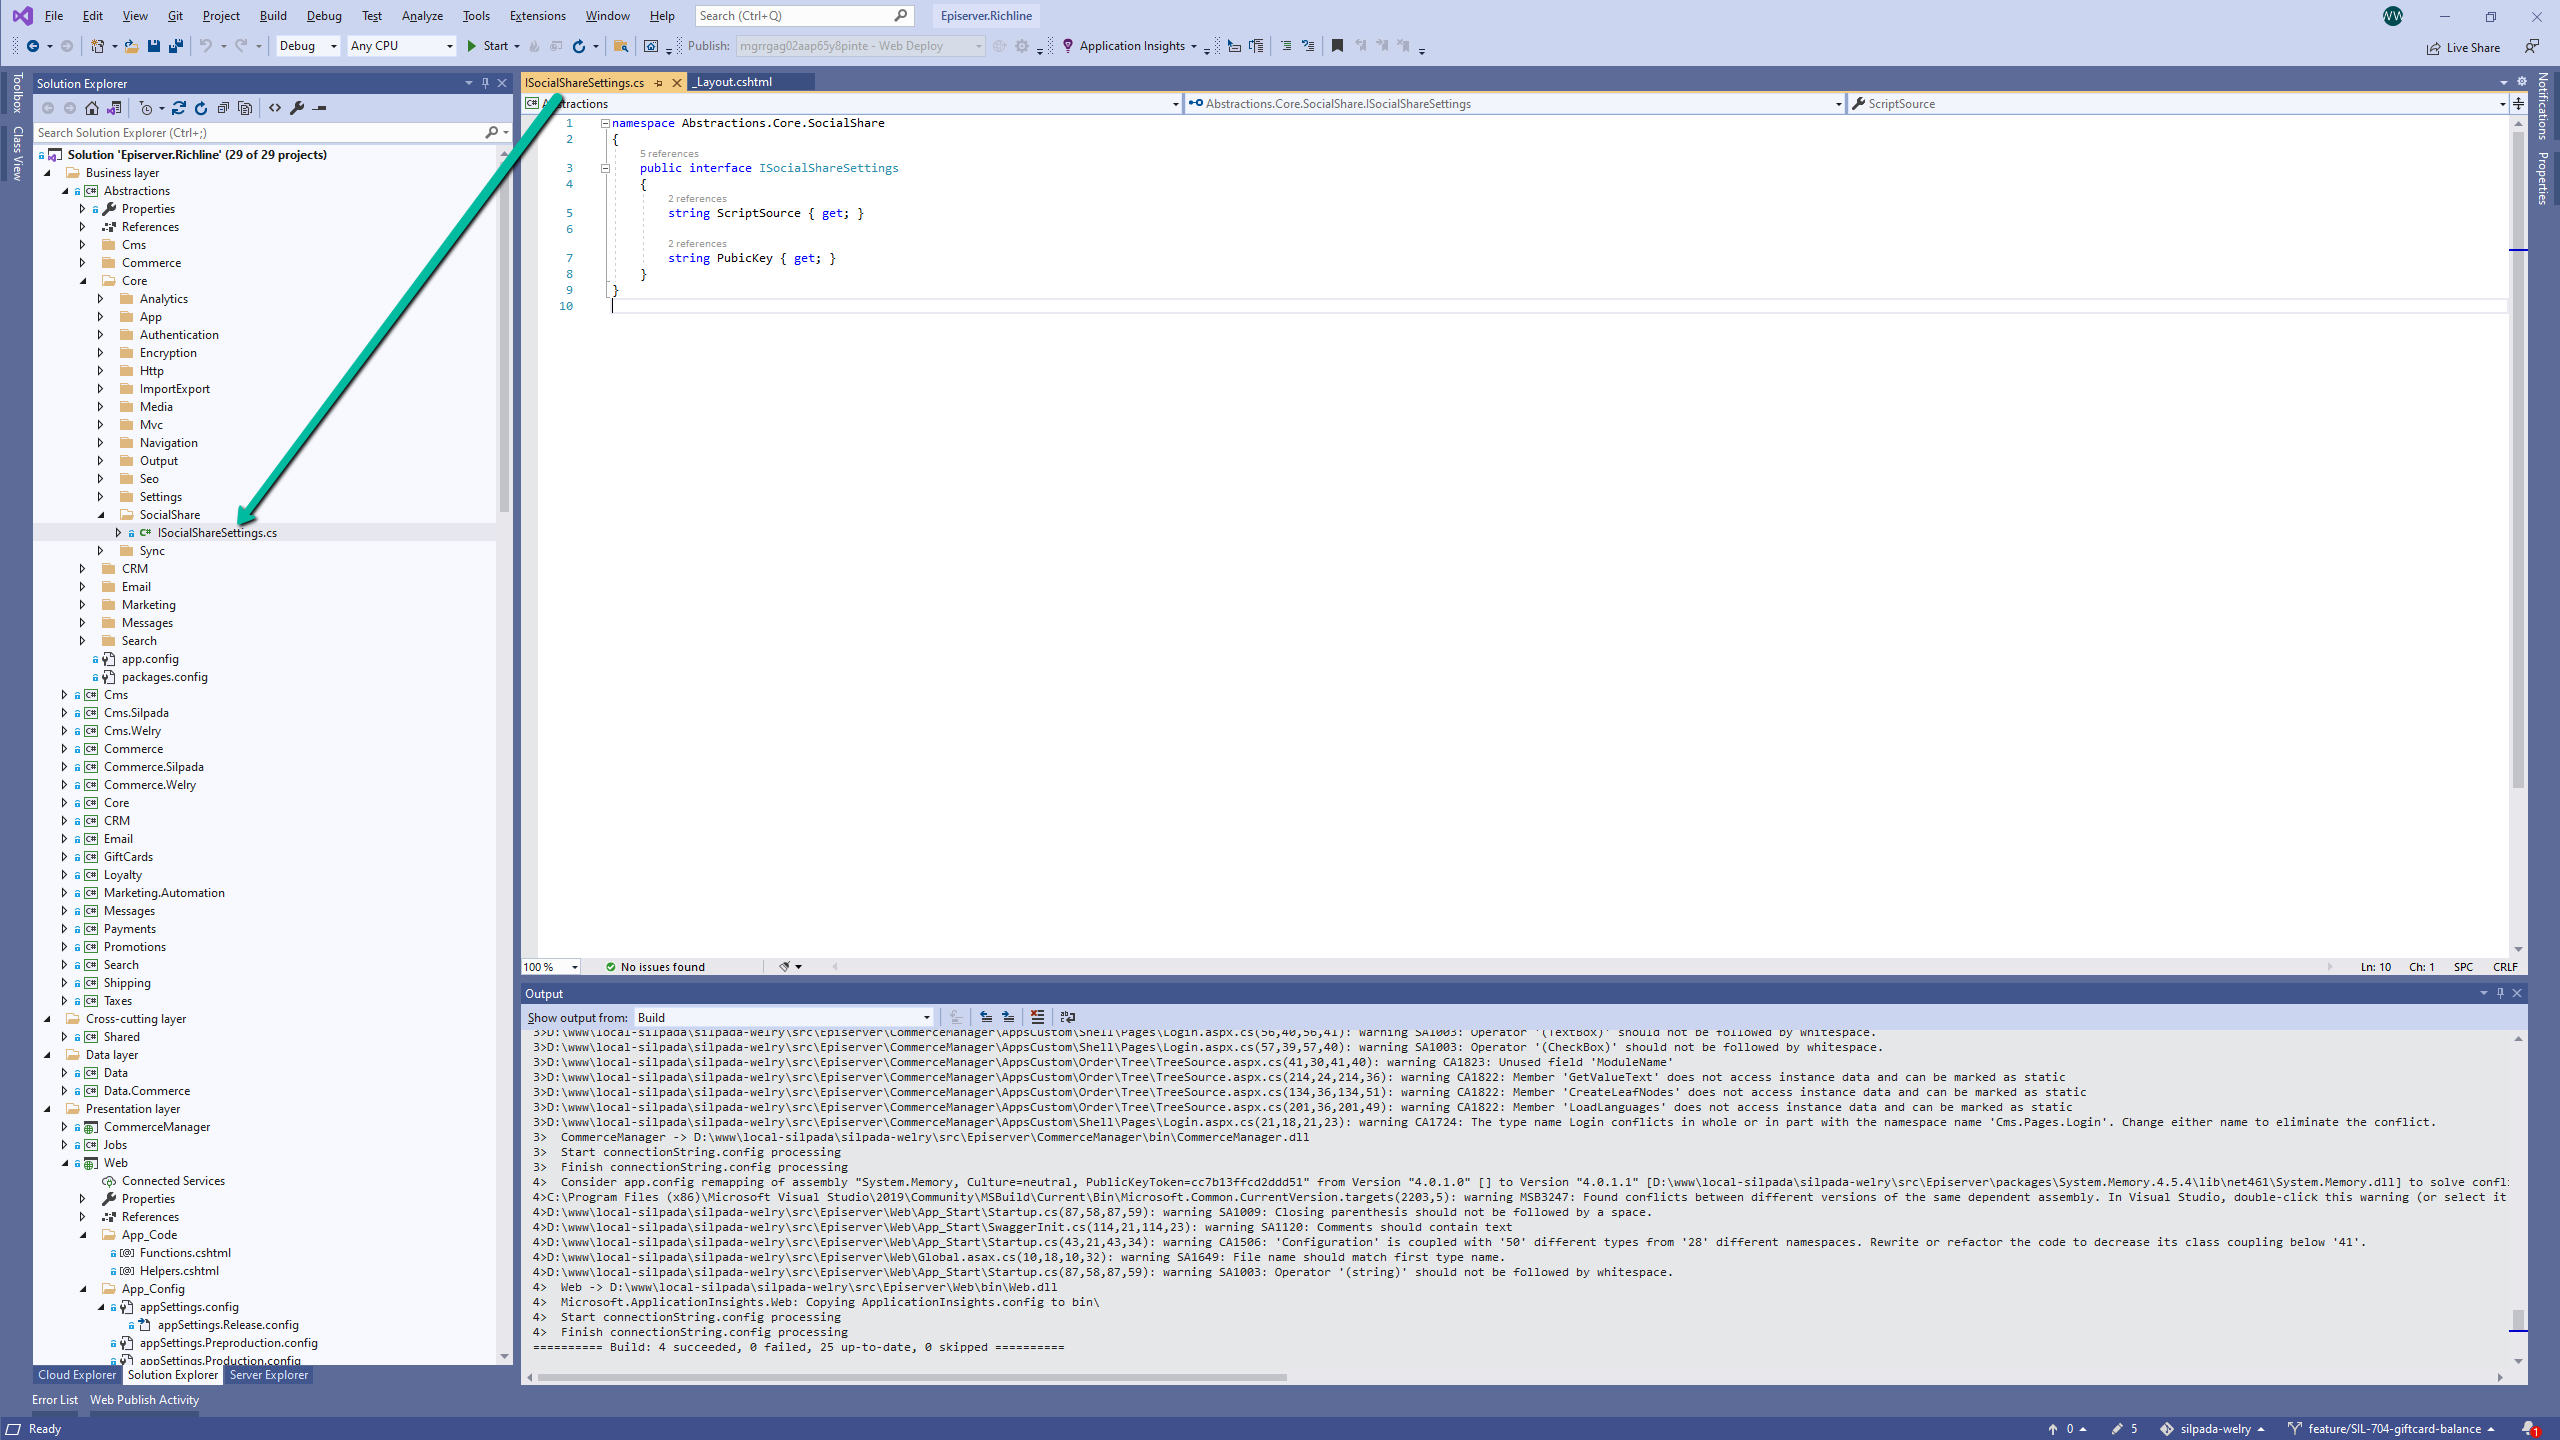
Task: Click the Live Share button
Action: tap(2463, 47)
